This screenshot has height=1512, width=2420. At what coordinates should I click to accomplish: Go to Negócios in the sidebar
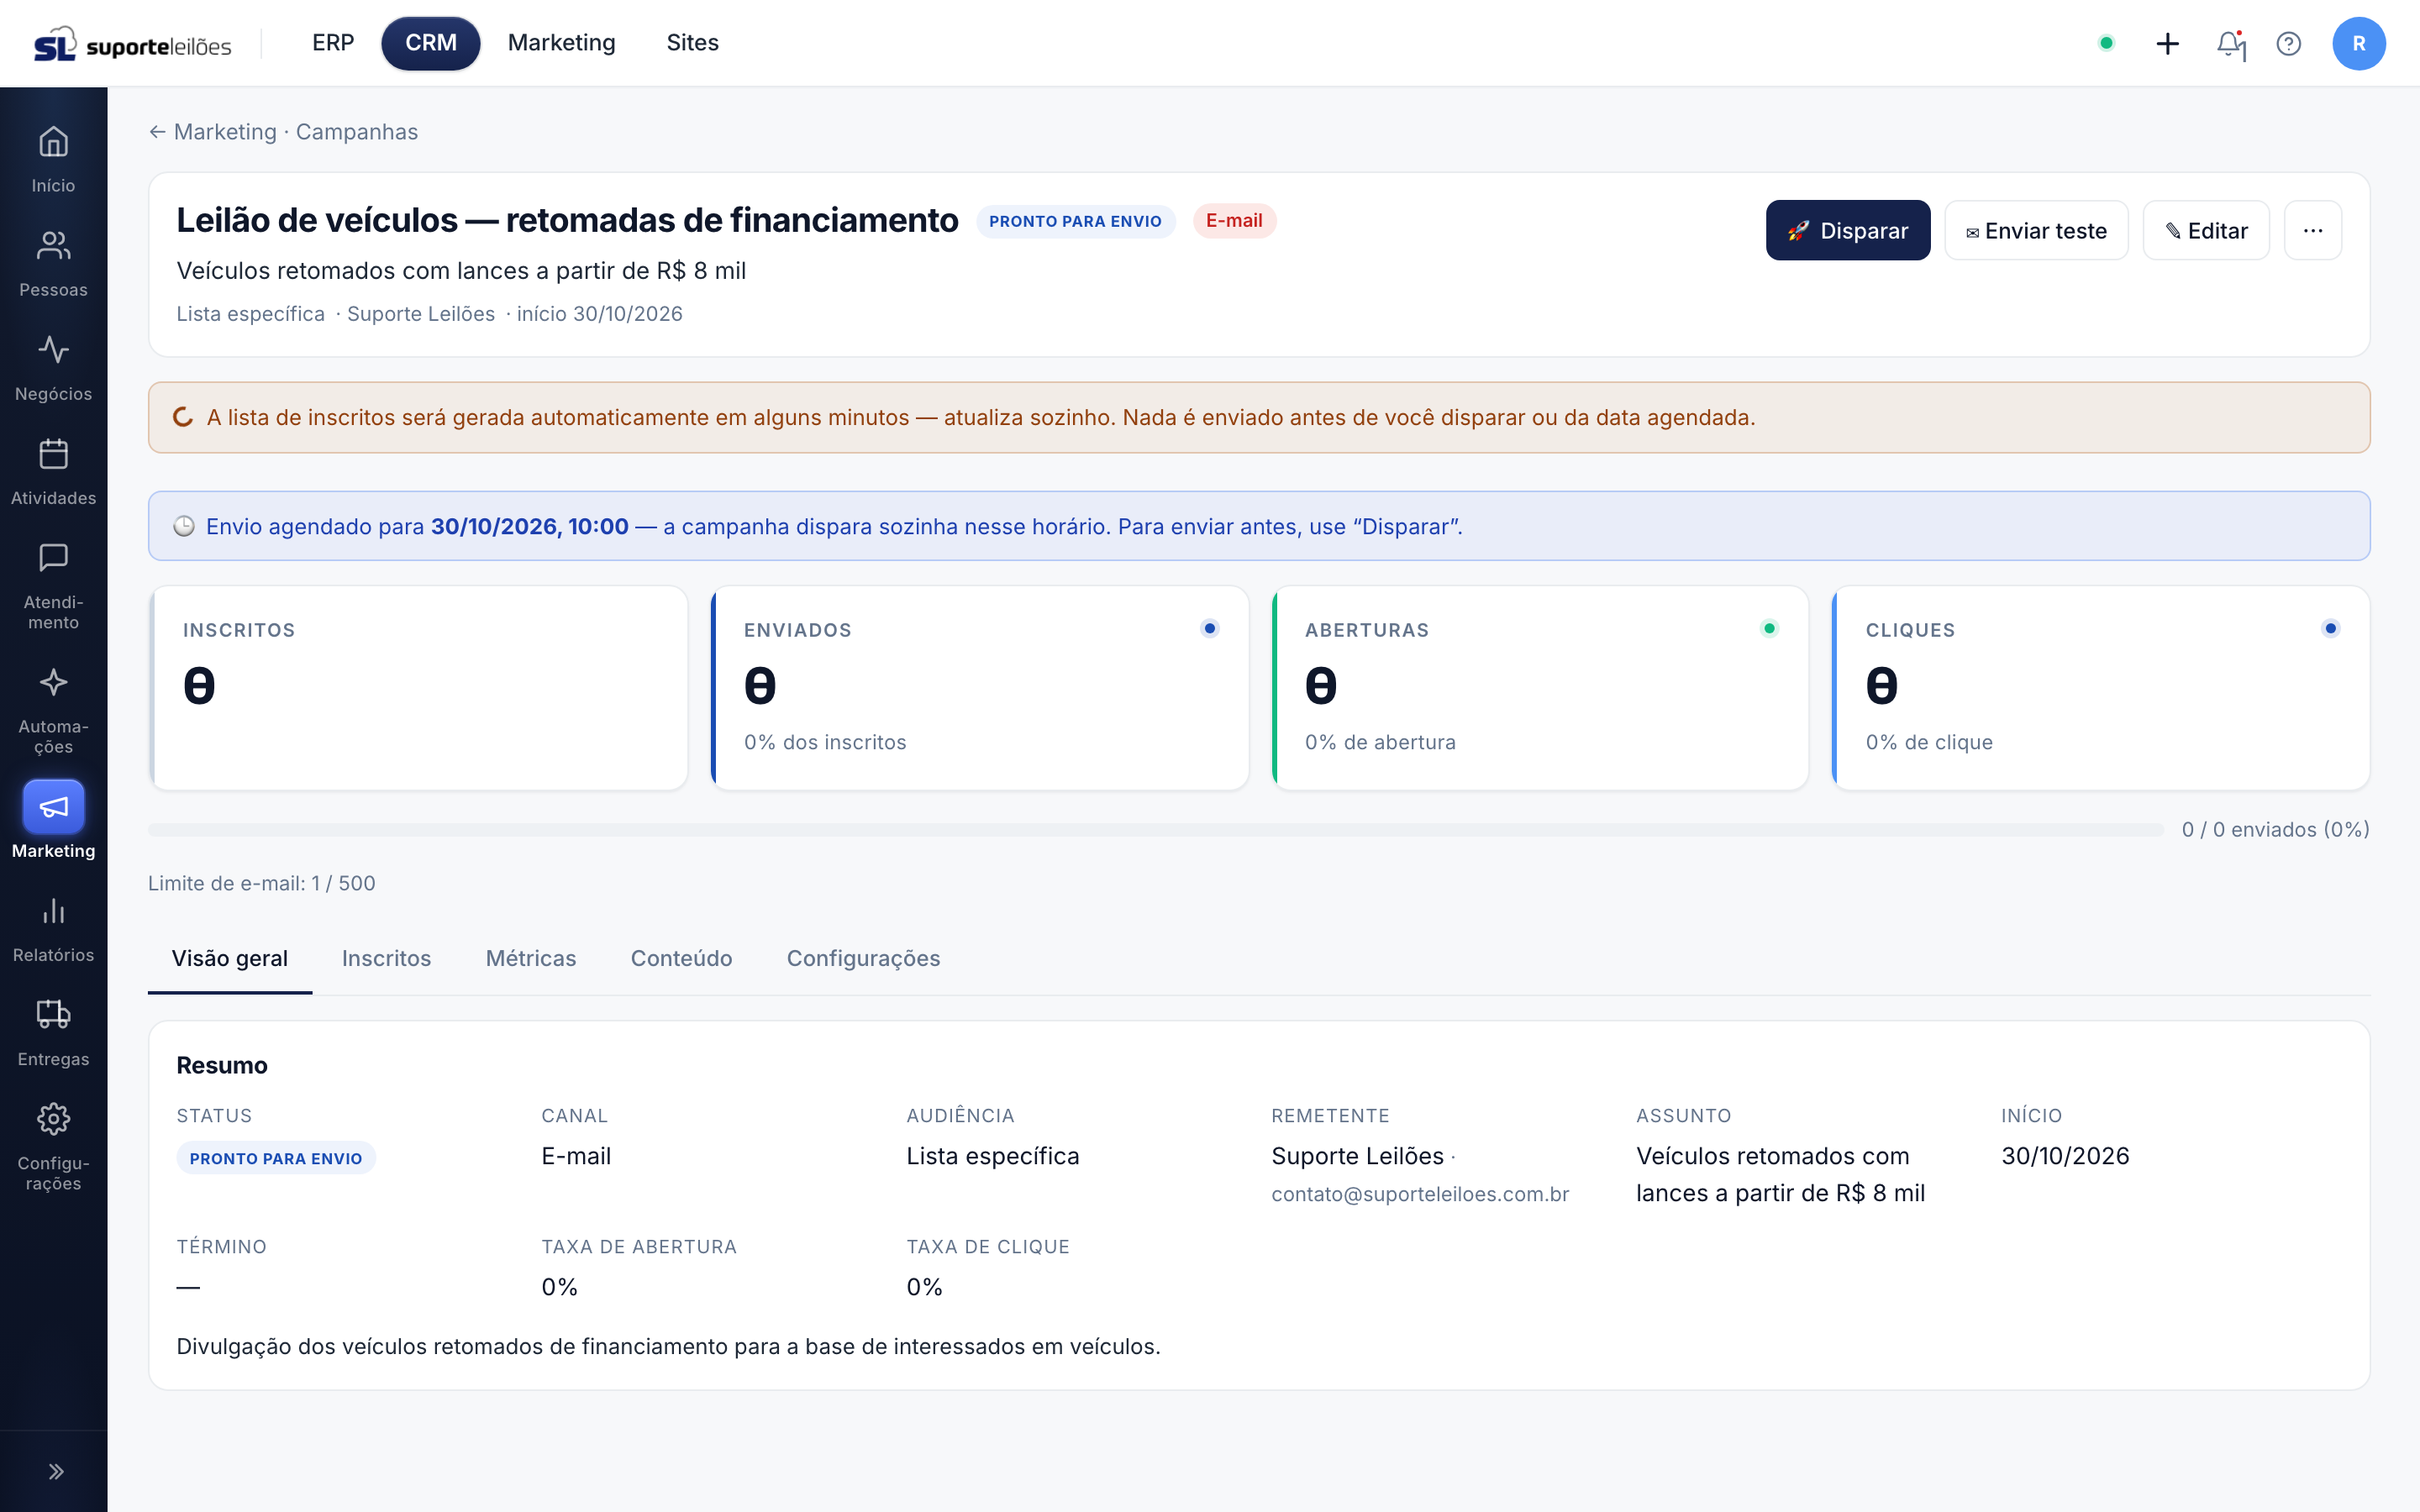tap(53, 367)
